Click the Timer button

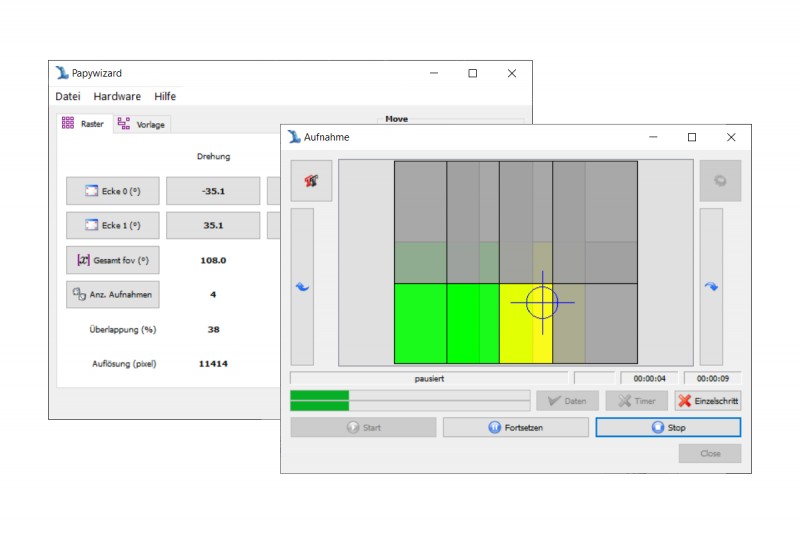point(636,401)
